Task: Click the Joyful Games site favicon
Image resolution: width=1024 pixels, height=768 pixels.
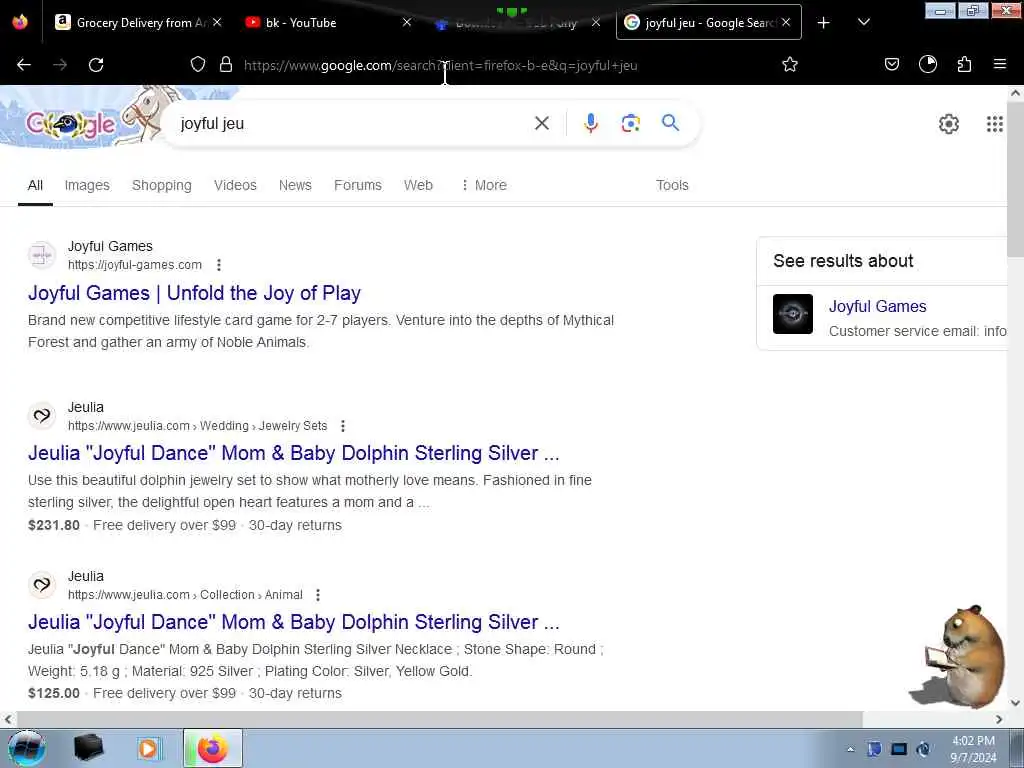Action: click(42, 255)
